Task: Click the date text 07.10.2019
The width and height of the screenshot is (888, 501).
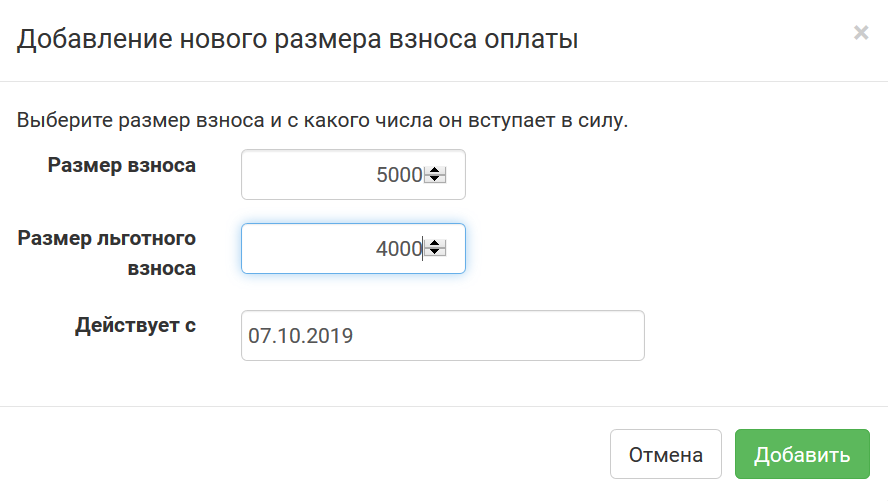Action: click(x=300, y=336)
